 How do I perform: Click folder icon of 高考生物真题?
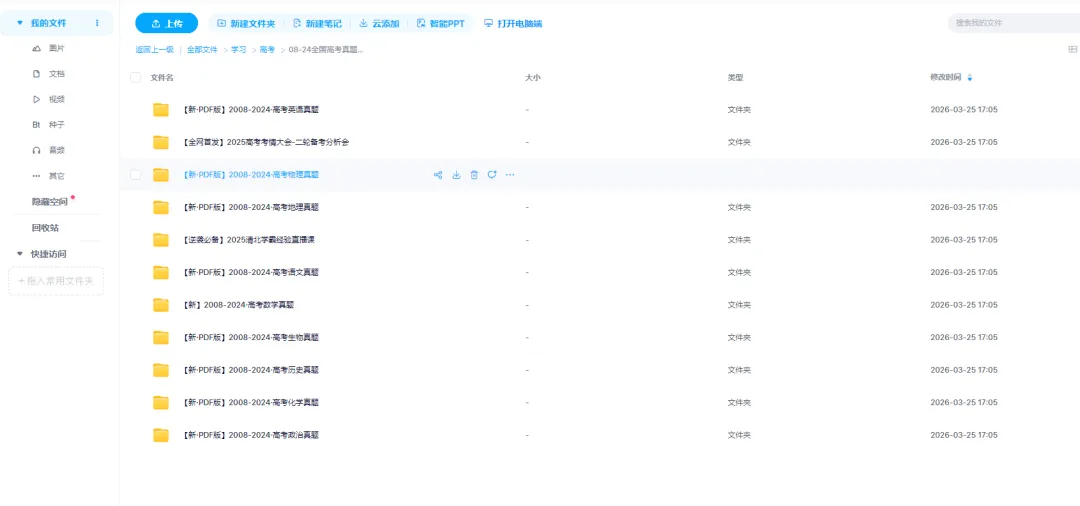click(161, 337)
